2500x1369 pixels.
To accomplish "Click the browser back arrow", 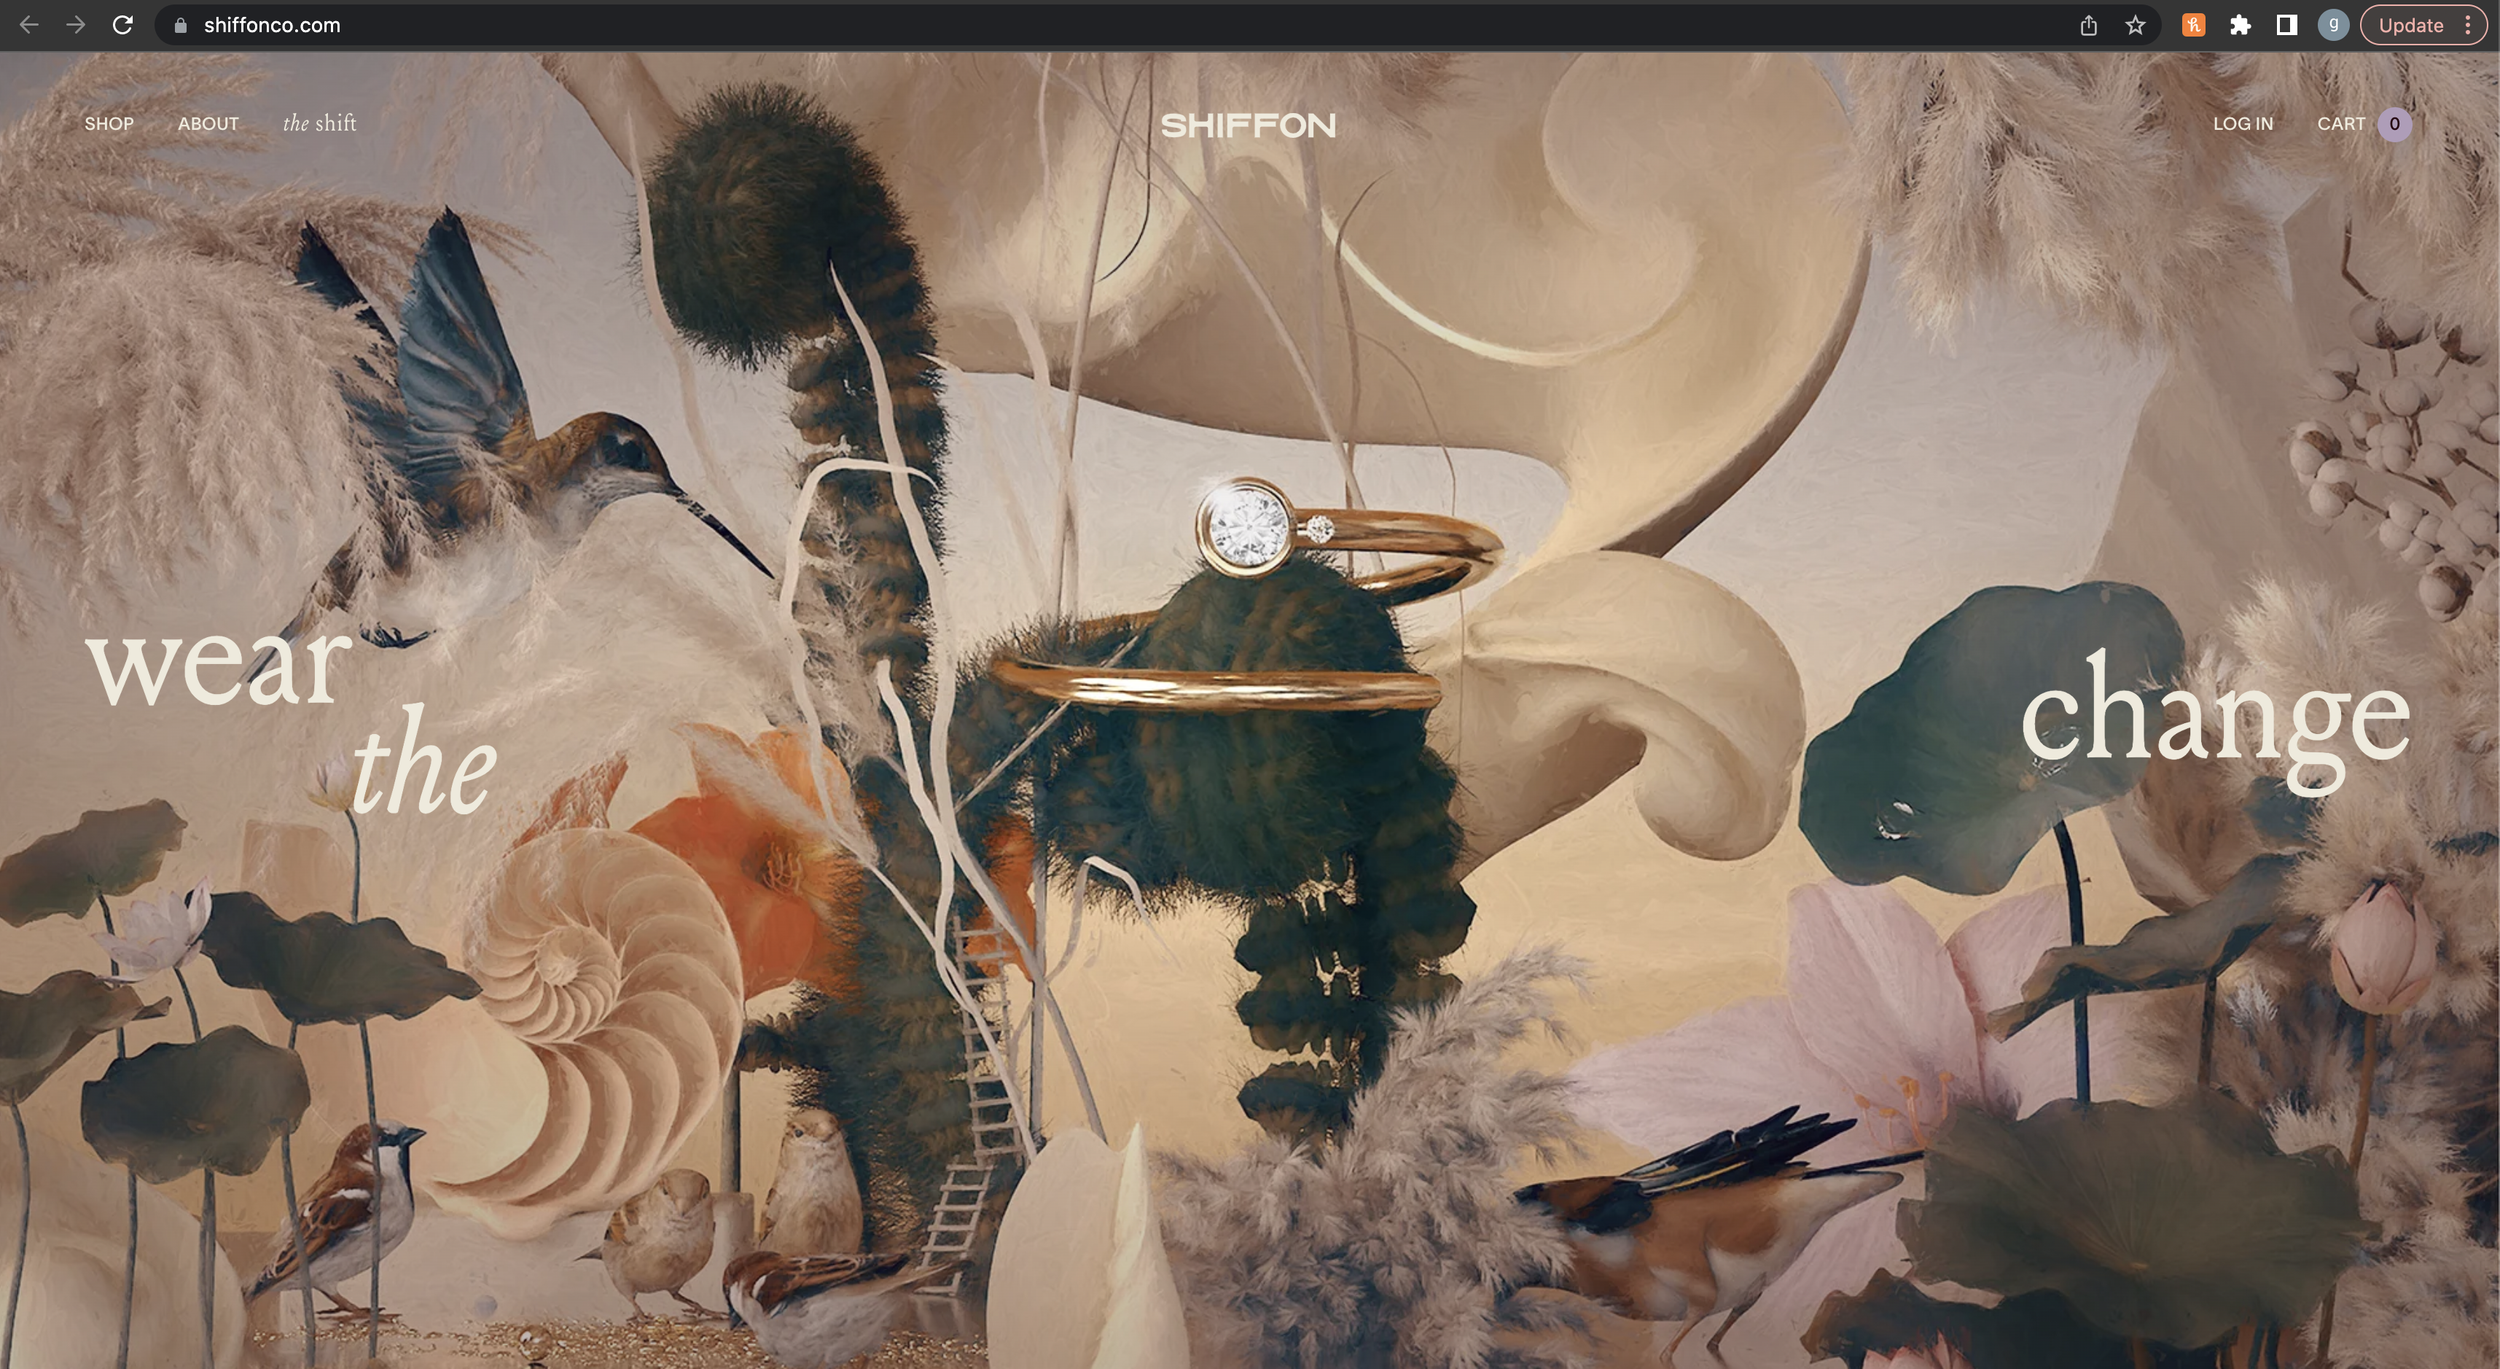I will [29, 25].
